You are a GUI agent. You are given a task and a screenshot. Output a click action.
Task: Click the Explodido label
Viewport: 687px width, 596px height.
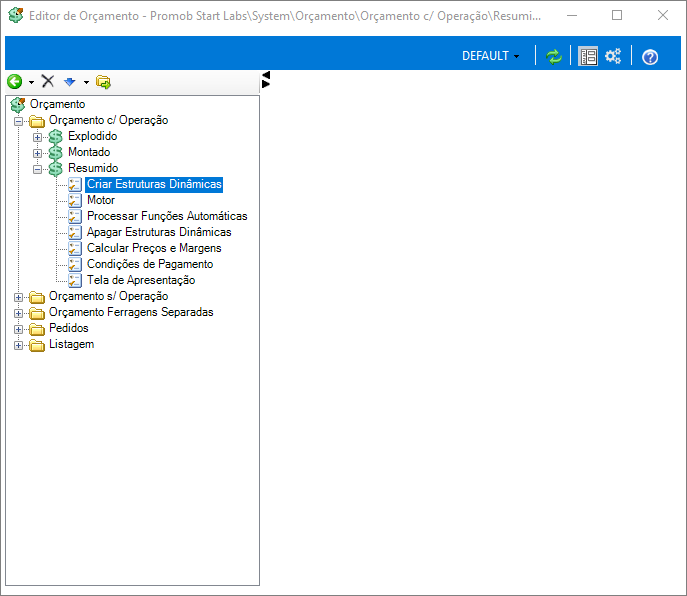[x=92, y=136]
